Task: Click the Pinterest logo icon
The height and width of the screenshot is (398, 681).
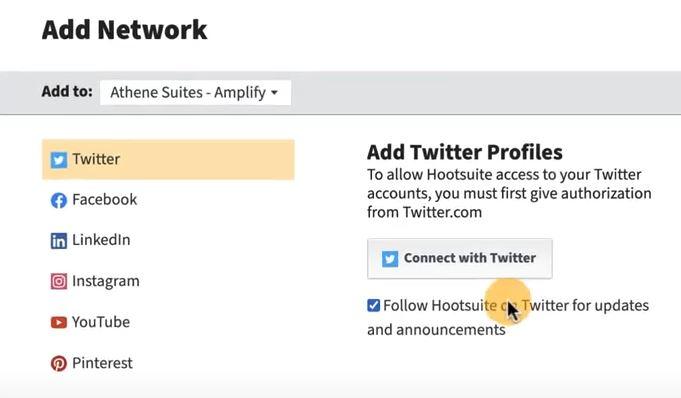Action: coord(59,363)
